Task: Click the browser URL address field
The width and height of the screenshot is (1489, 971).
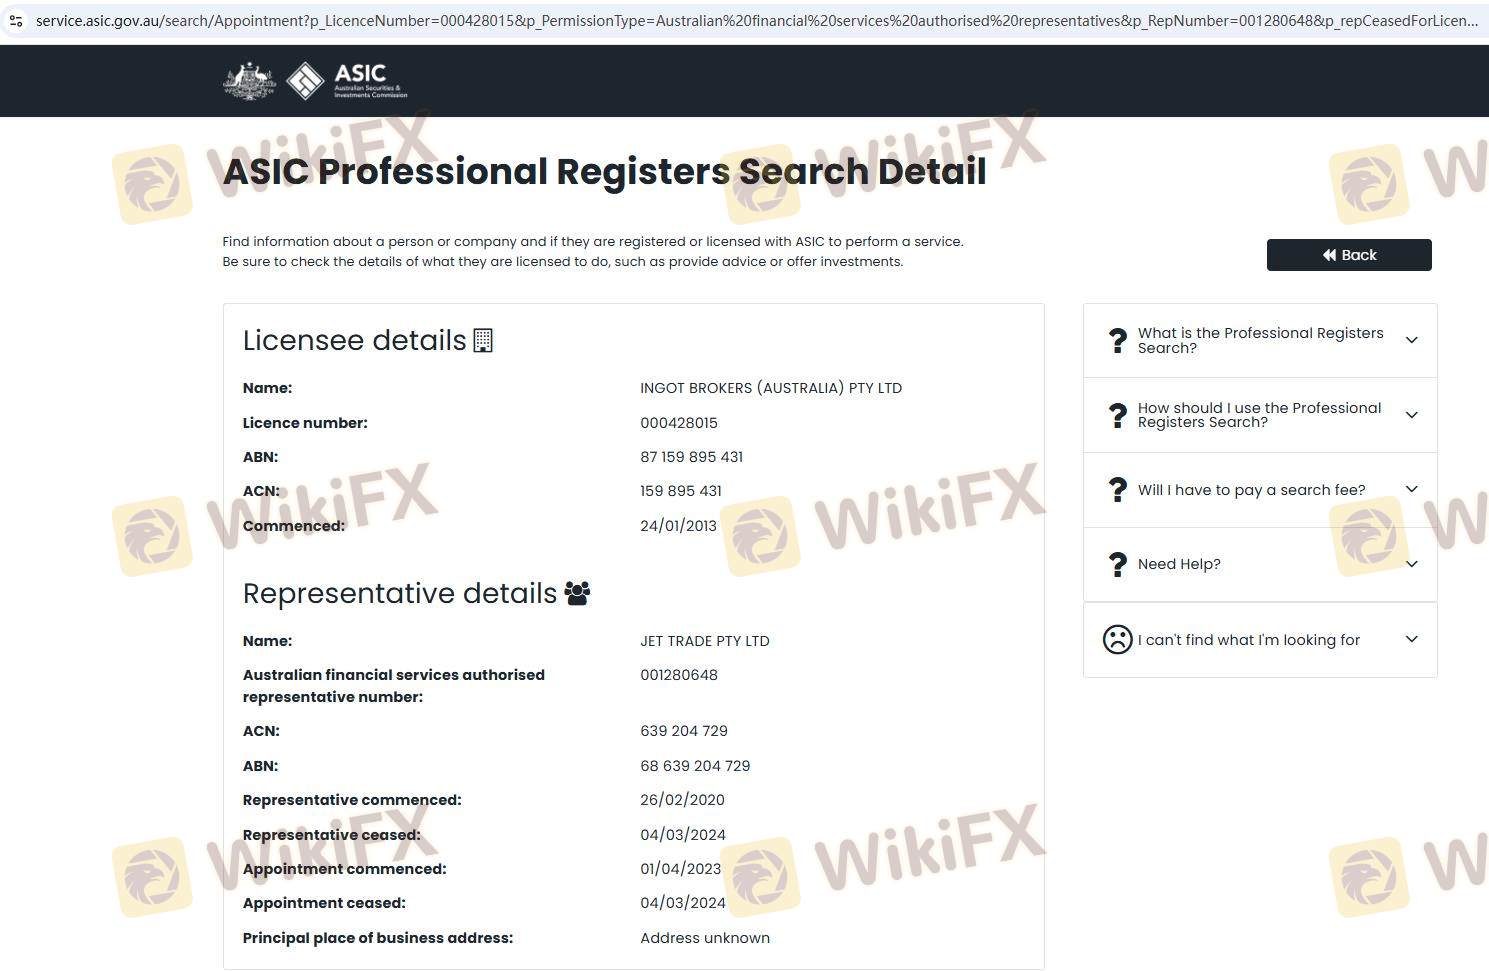Action: [x=750, y=20]
